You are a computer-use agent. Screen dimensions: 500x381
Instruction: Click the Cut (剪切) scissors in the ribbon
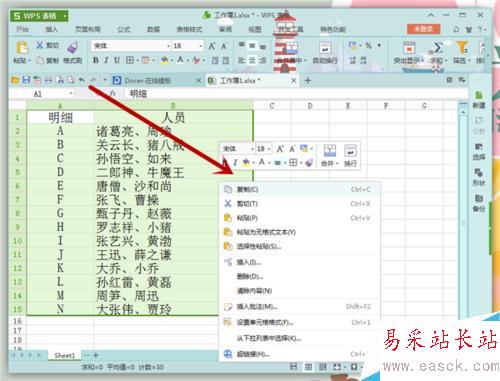pyautogui.click(x=40, y=45)
